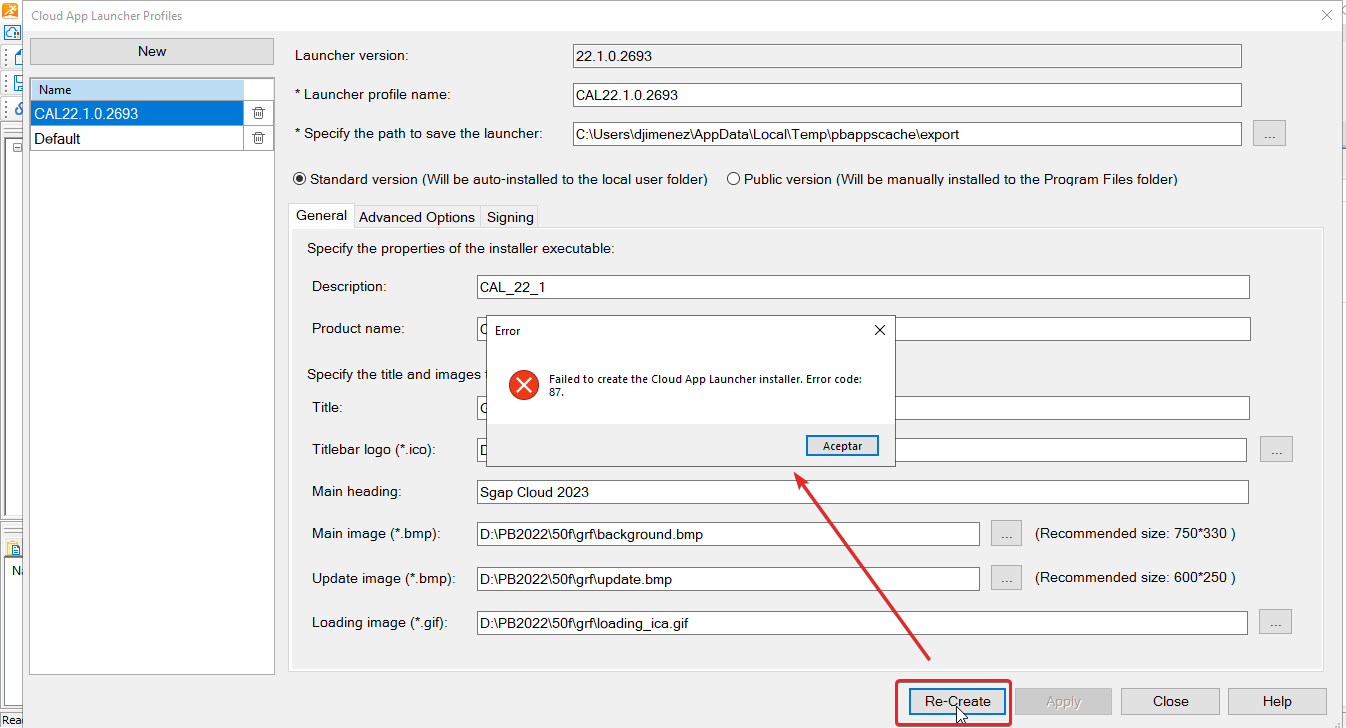
Task: Browse for Titlebar logo file
Action: 1275,450
